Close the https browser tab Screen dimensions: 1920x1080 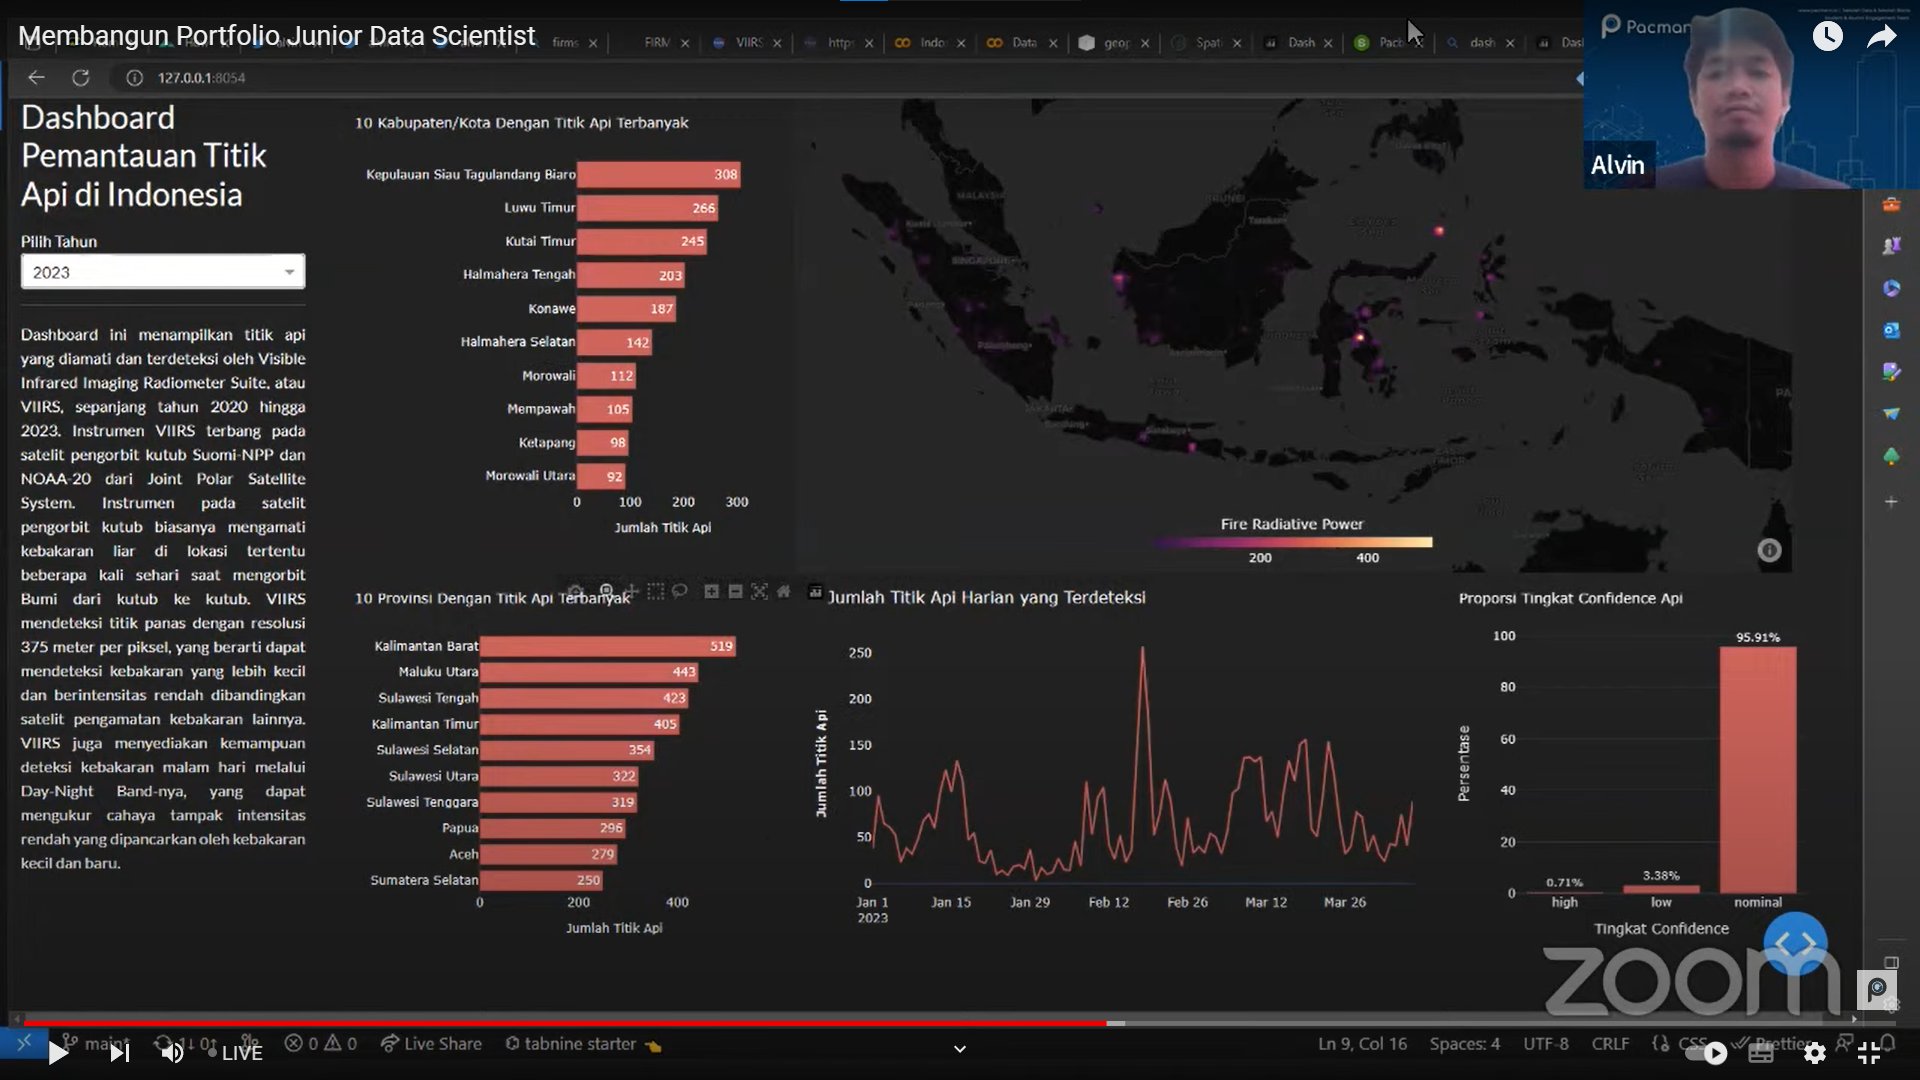tap(869, 43)
